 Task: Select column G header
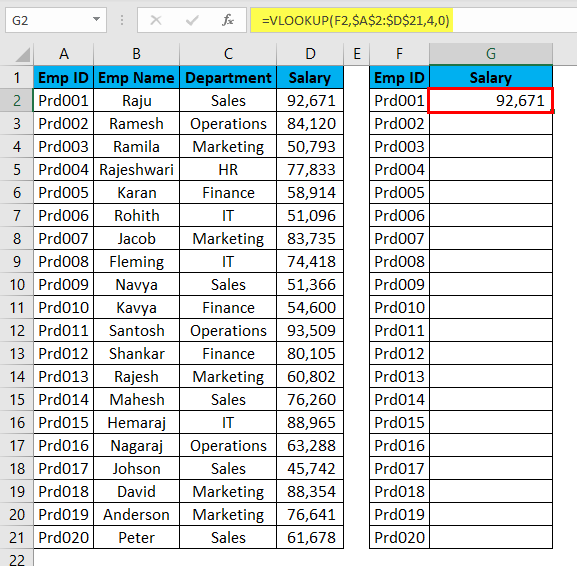[x=491, y=54]
